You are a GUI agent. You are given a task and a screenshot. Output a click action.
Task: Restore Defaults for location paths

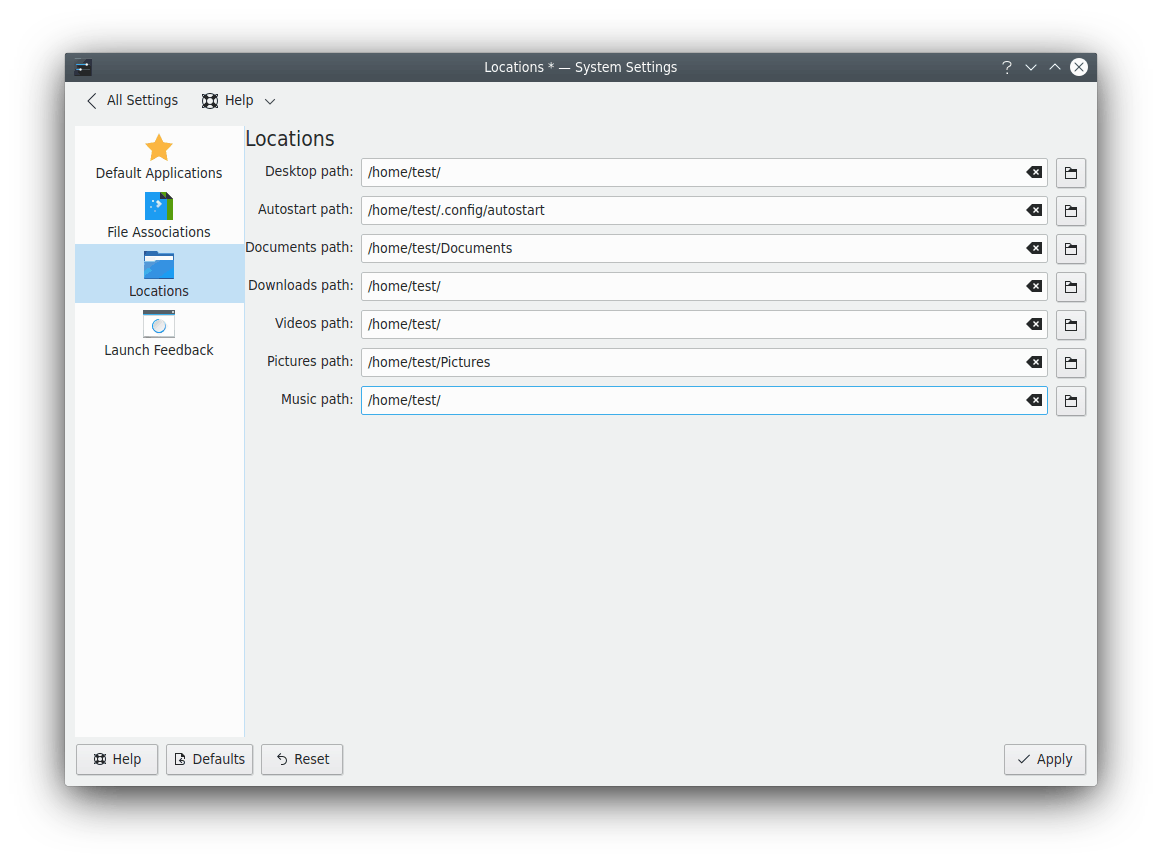coord(209,759)
